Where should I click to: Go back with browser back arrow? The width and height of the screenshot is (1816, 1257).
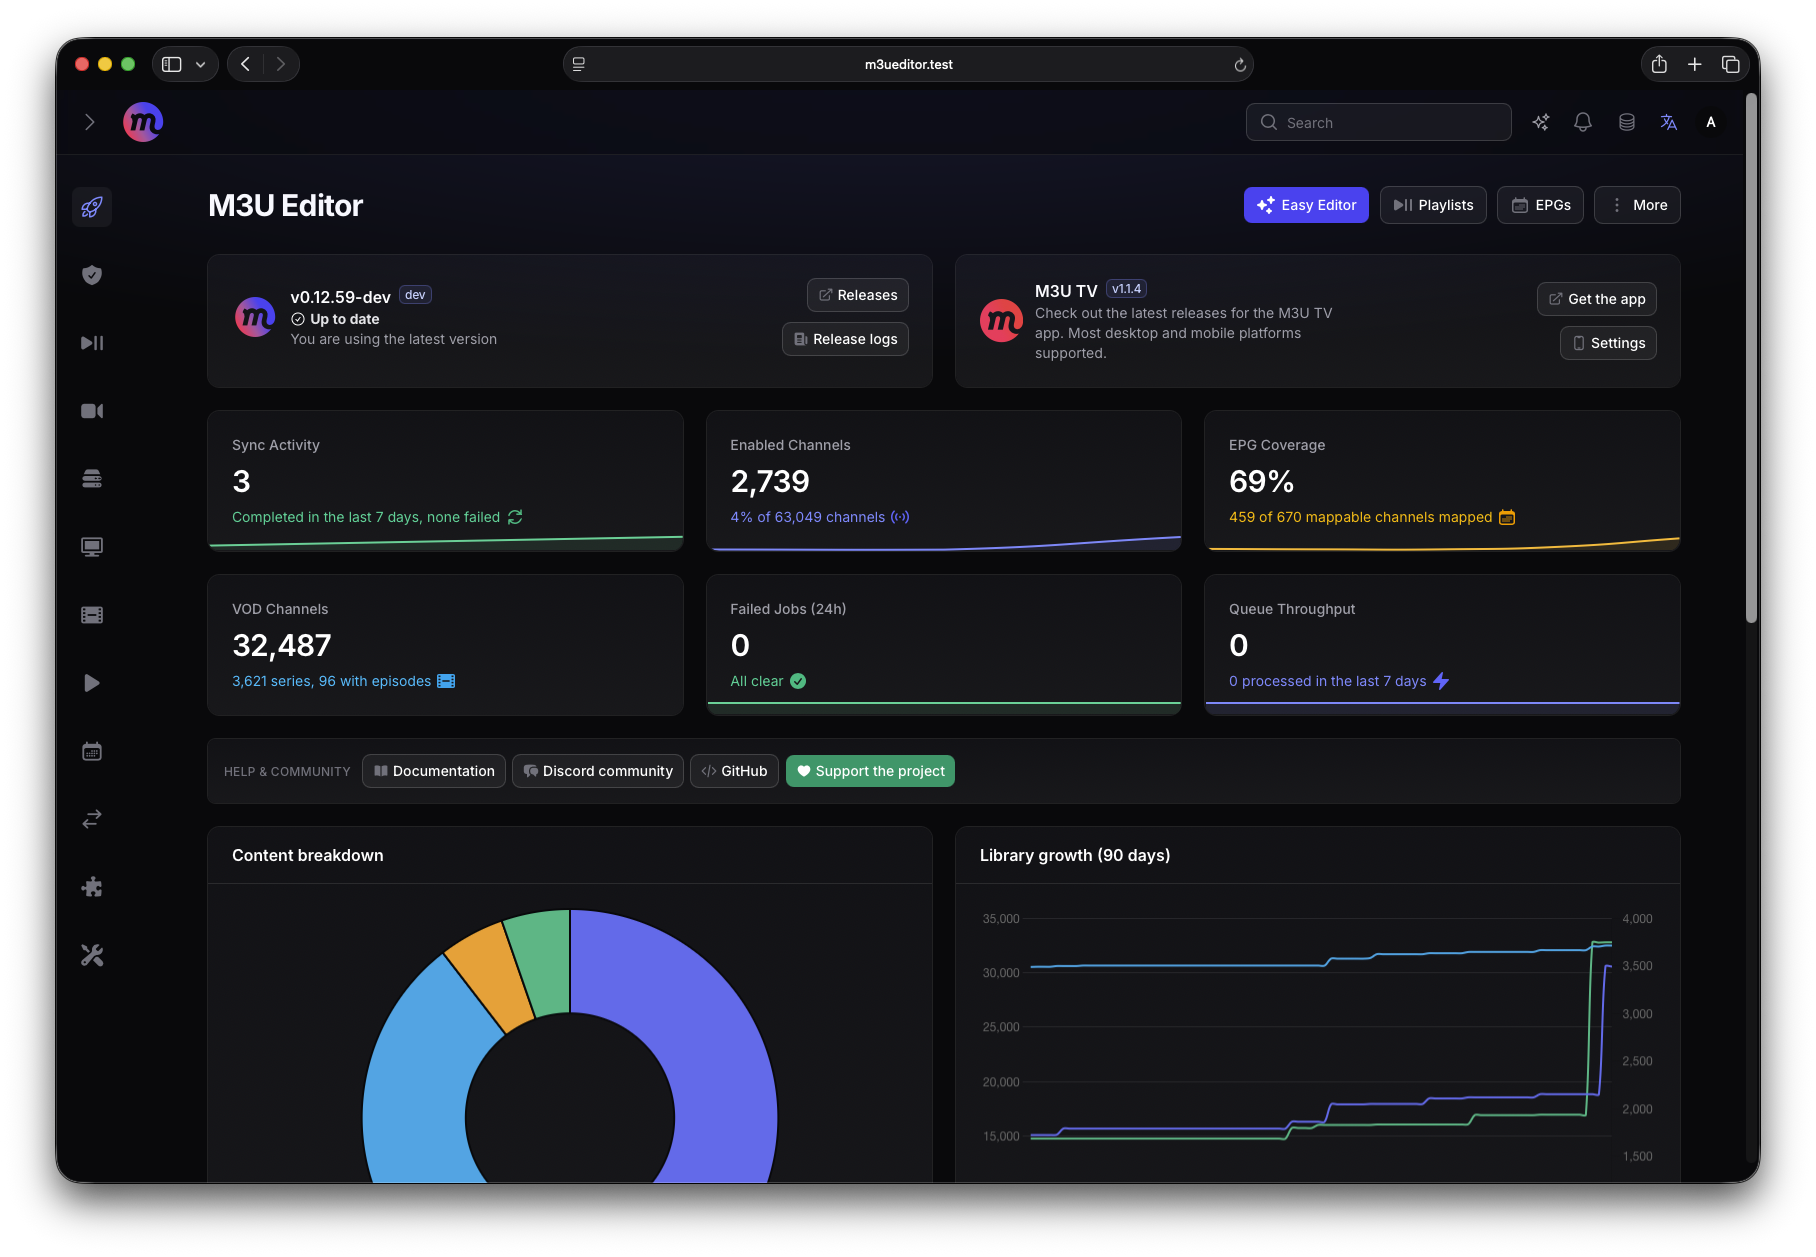click(246, 64)
